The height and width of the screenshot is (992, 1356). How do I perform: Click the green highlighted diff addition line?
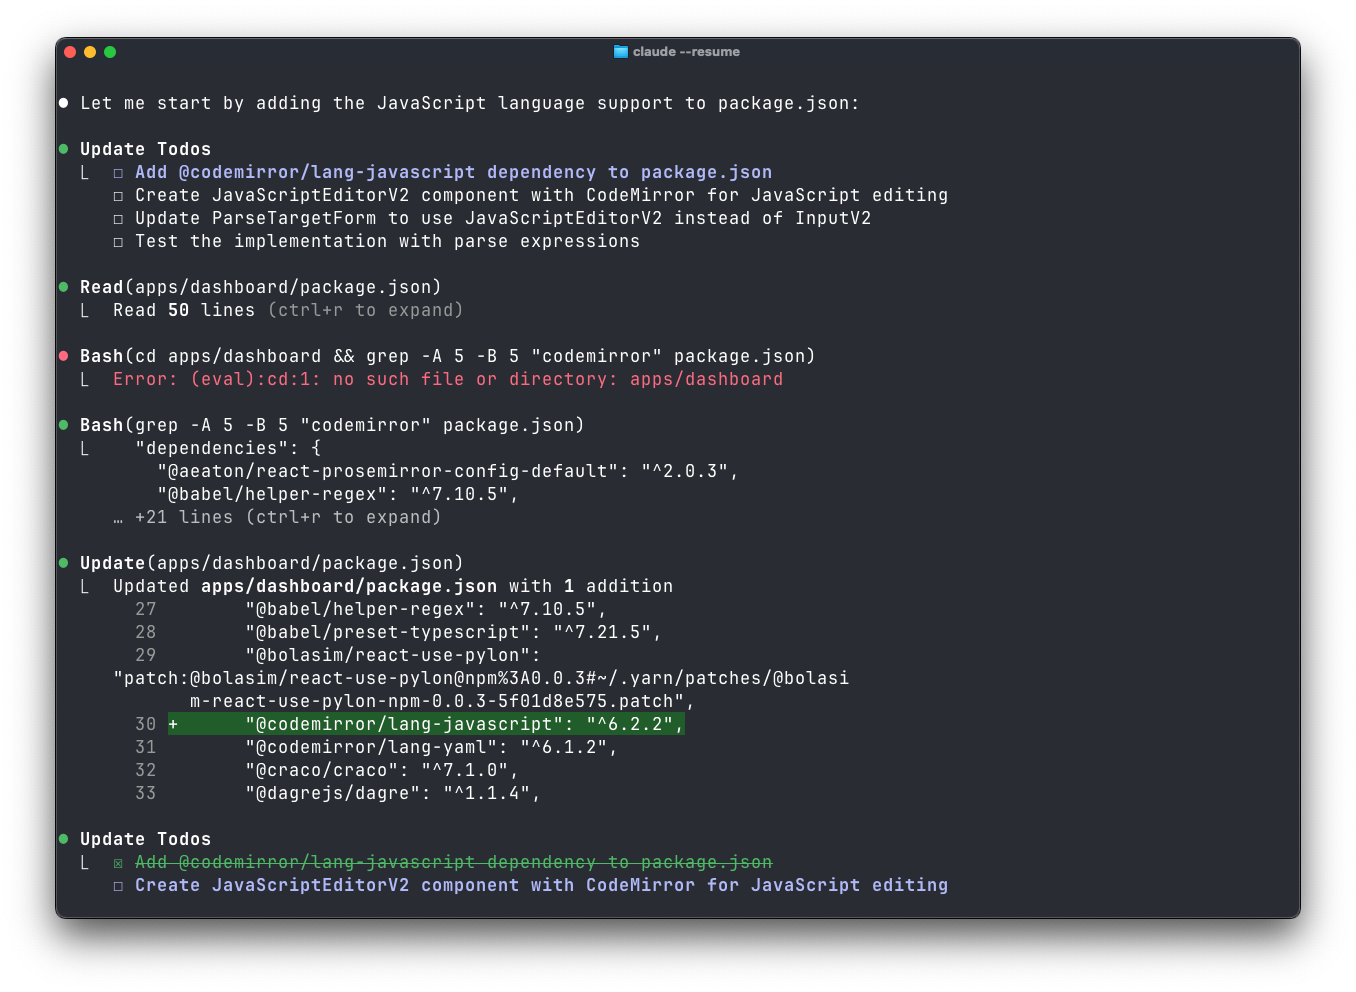point(427,723)
